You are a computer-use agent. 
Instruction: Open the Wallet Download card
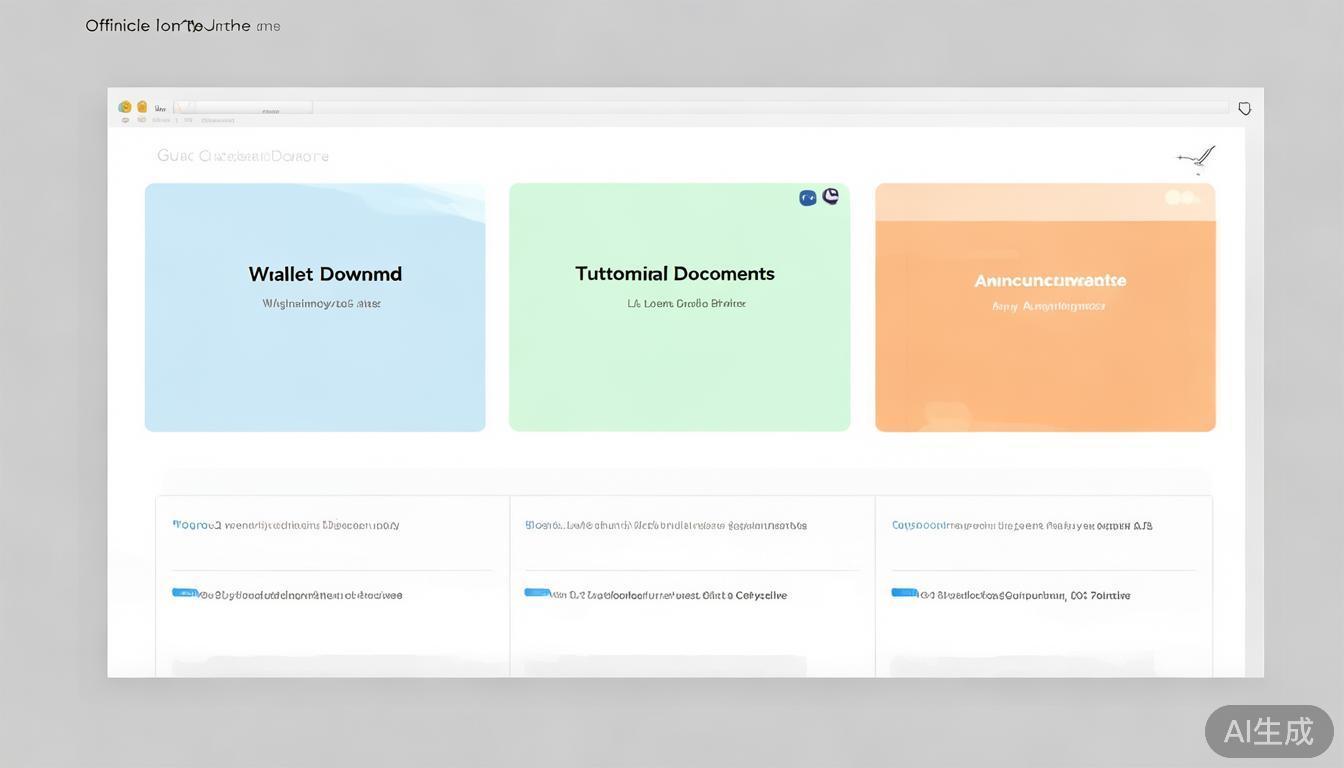315,307
